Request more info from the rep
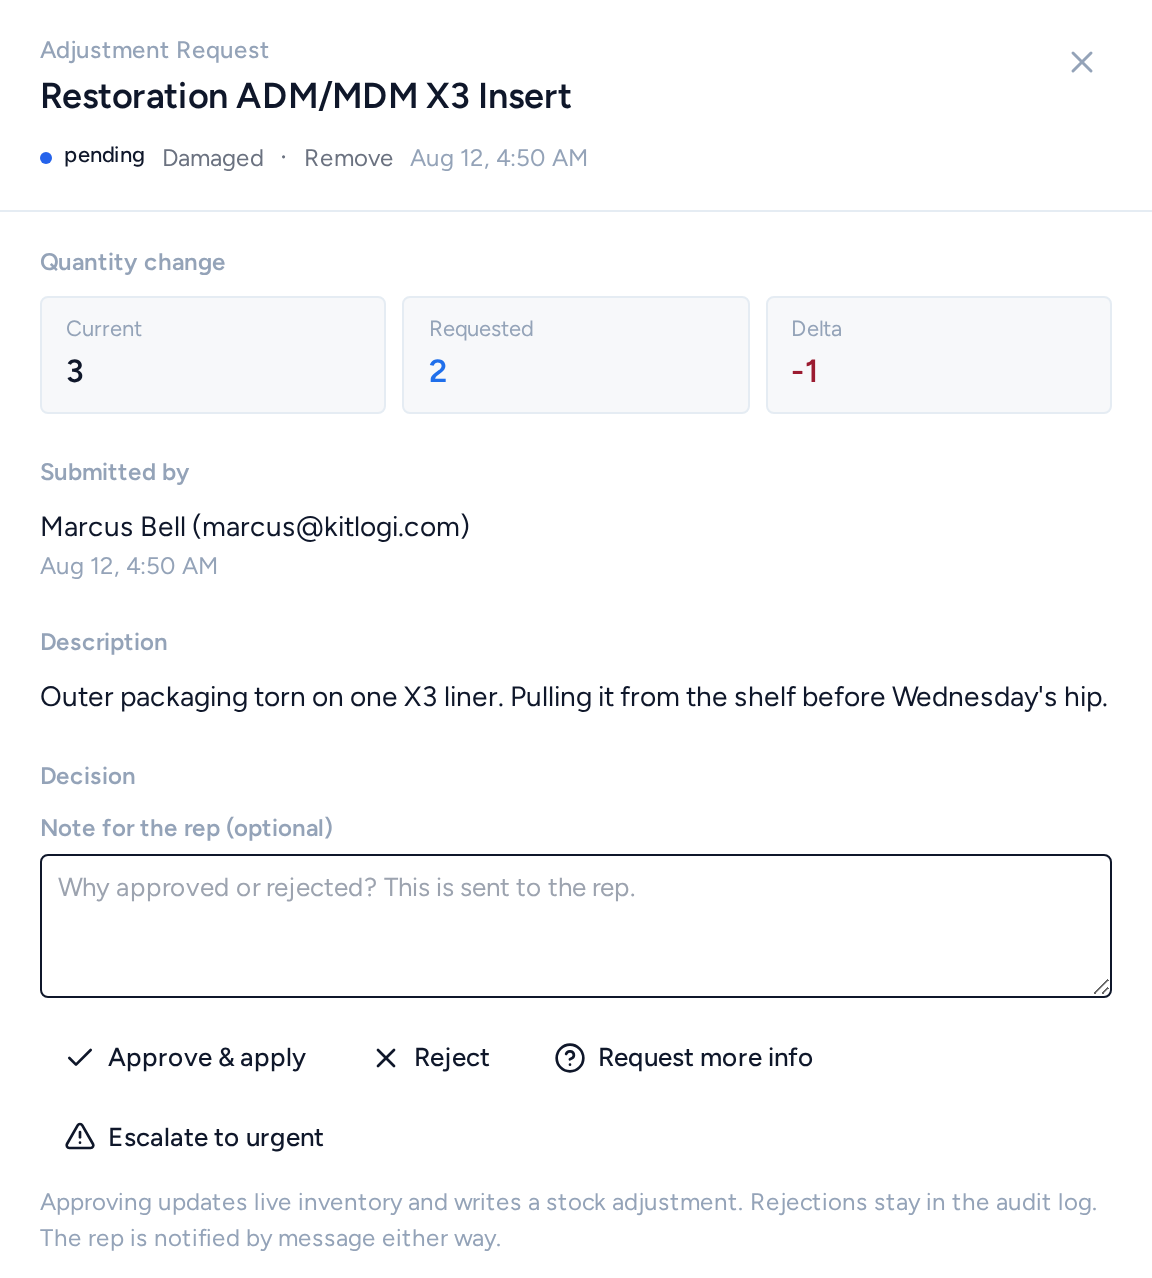The width and height of the screenshot is (1152, 1278). click(684, 1058)
